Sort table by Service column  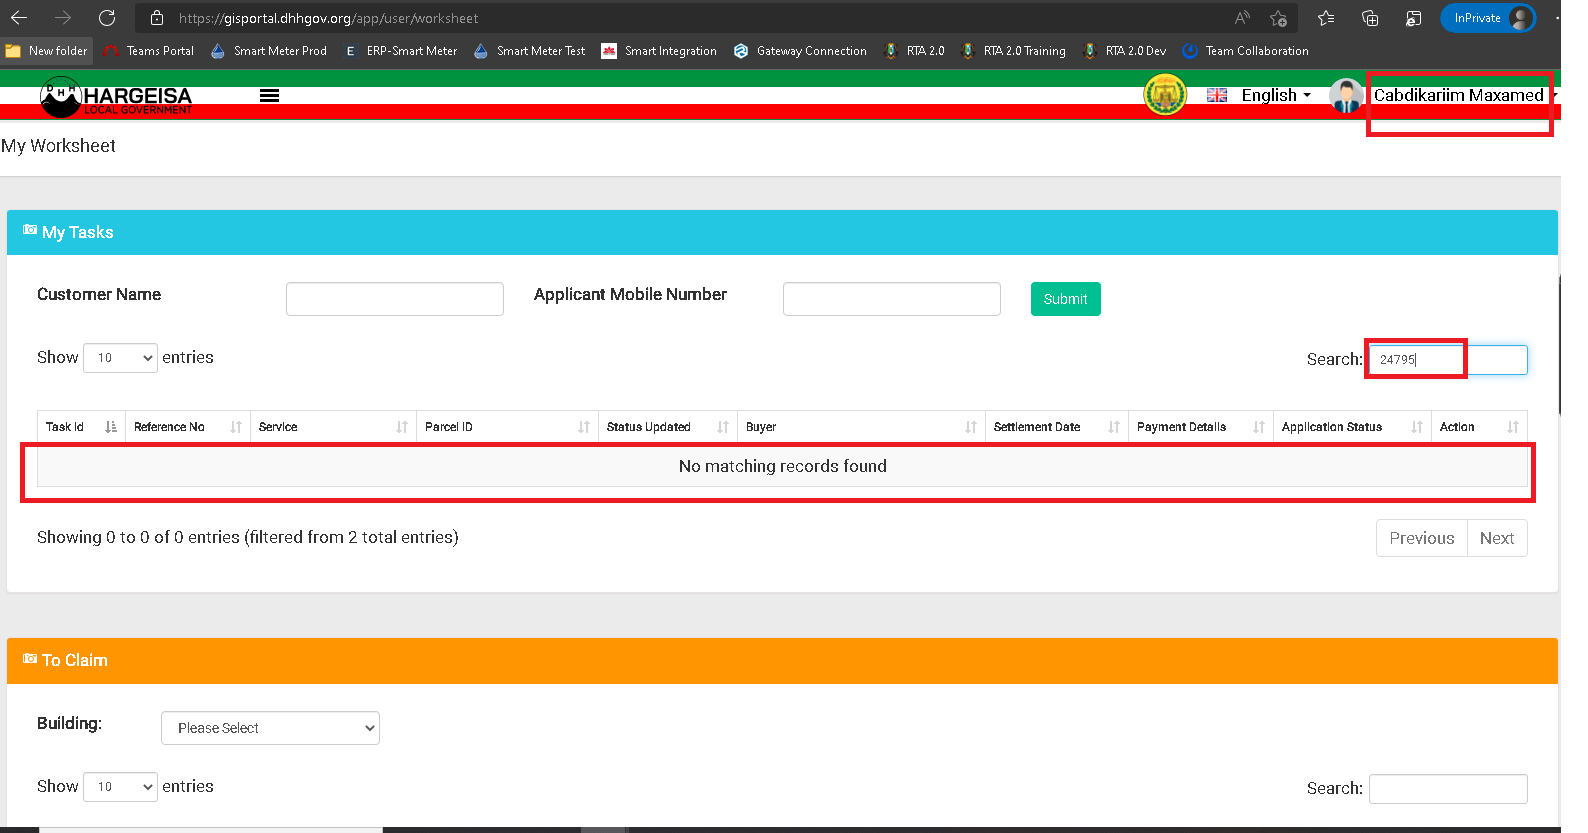333,427
